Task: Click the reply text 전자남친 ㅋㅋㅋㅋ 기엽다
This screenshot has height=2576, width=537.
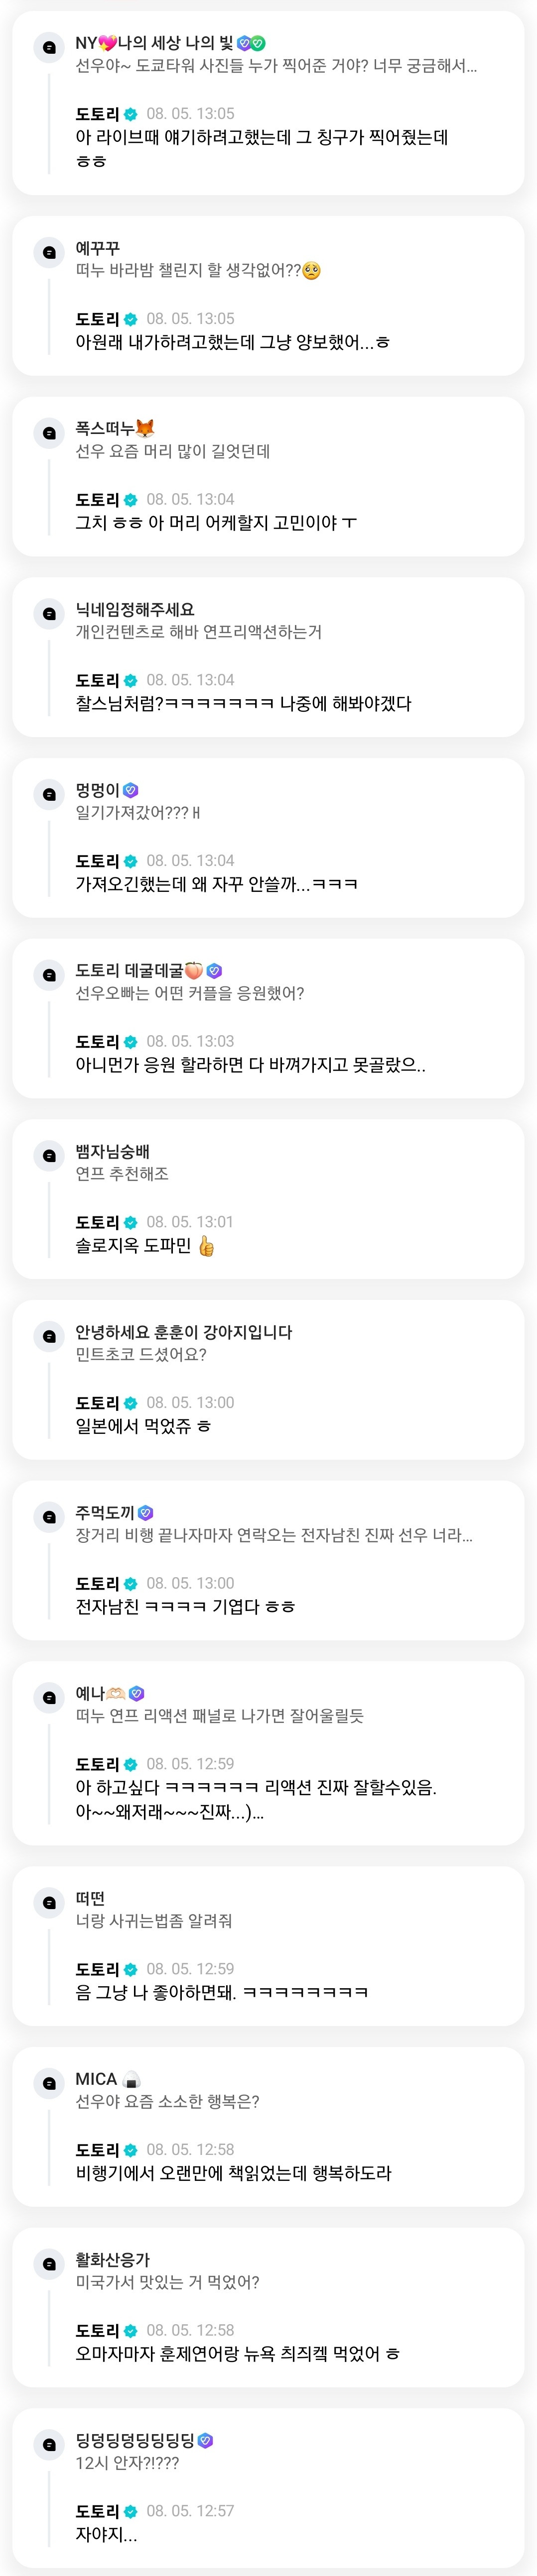Action: 185,1607
